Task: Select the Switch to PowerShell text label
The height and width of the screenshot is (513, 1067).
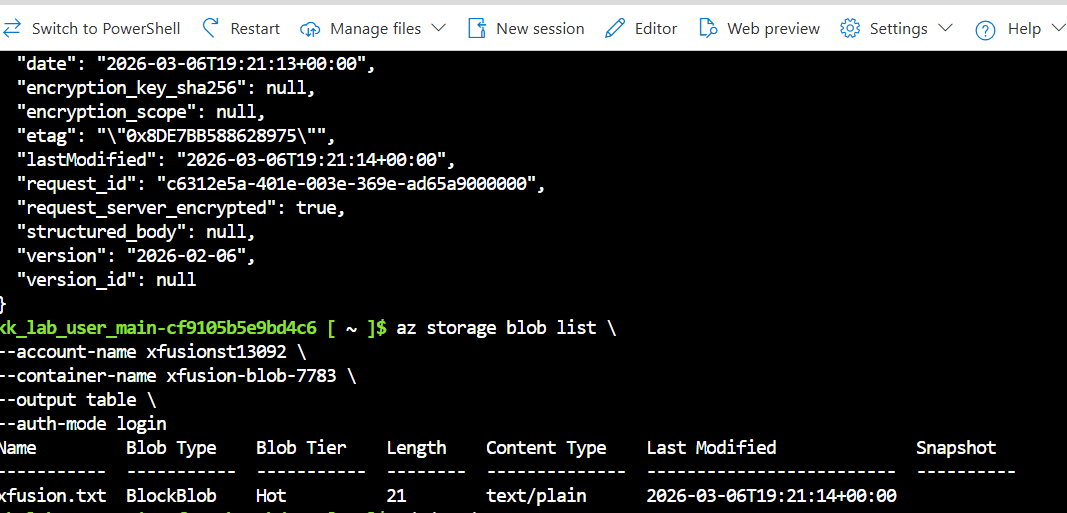Action: [x=106, y=29]
